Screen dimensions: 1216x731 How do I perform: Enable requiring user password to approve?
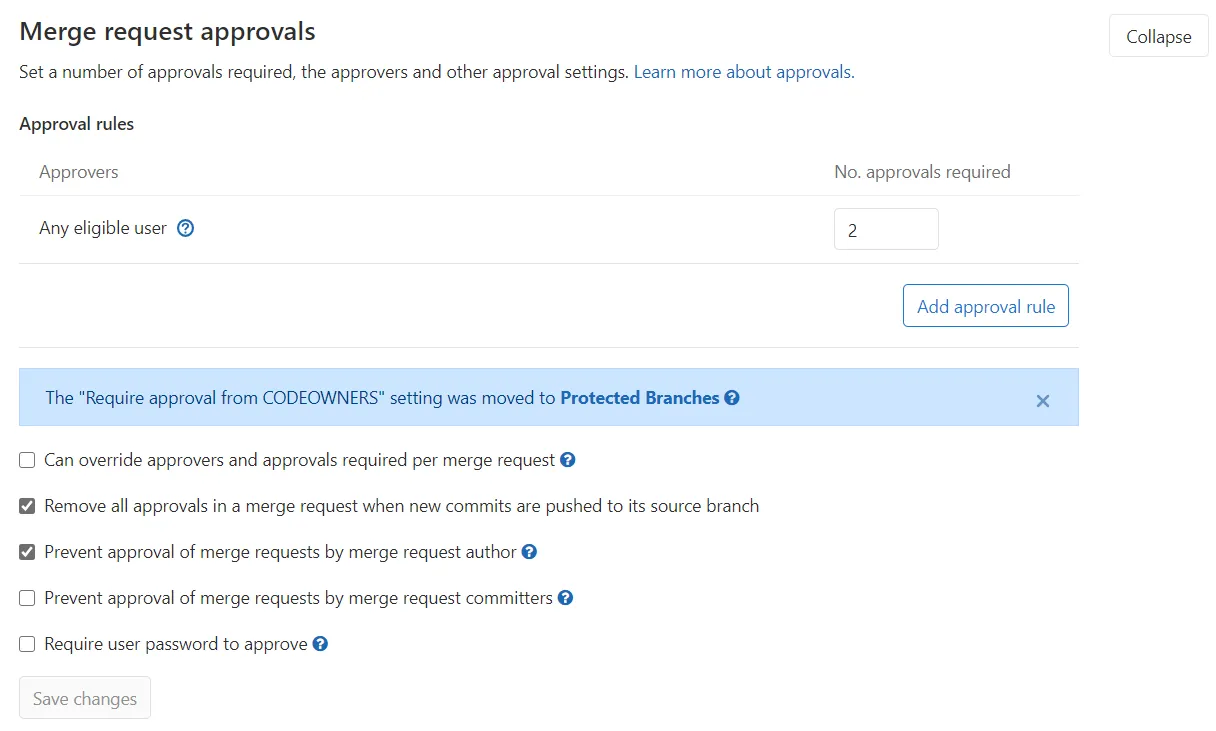pos(27,643)
